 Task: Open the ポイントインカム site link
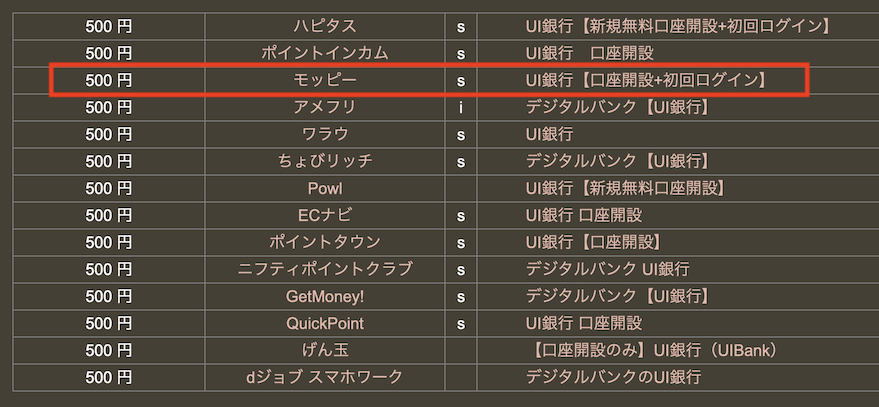click(325, 53)
